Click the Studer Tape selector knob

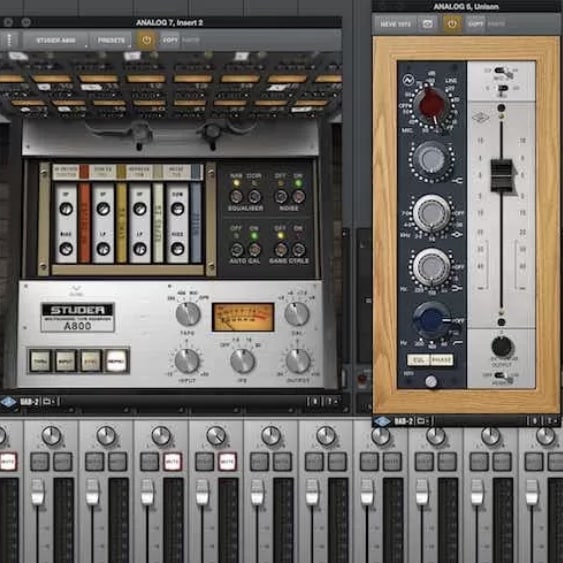click(188, 314)
